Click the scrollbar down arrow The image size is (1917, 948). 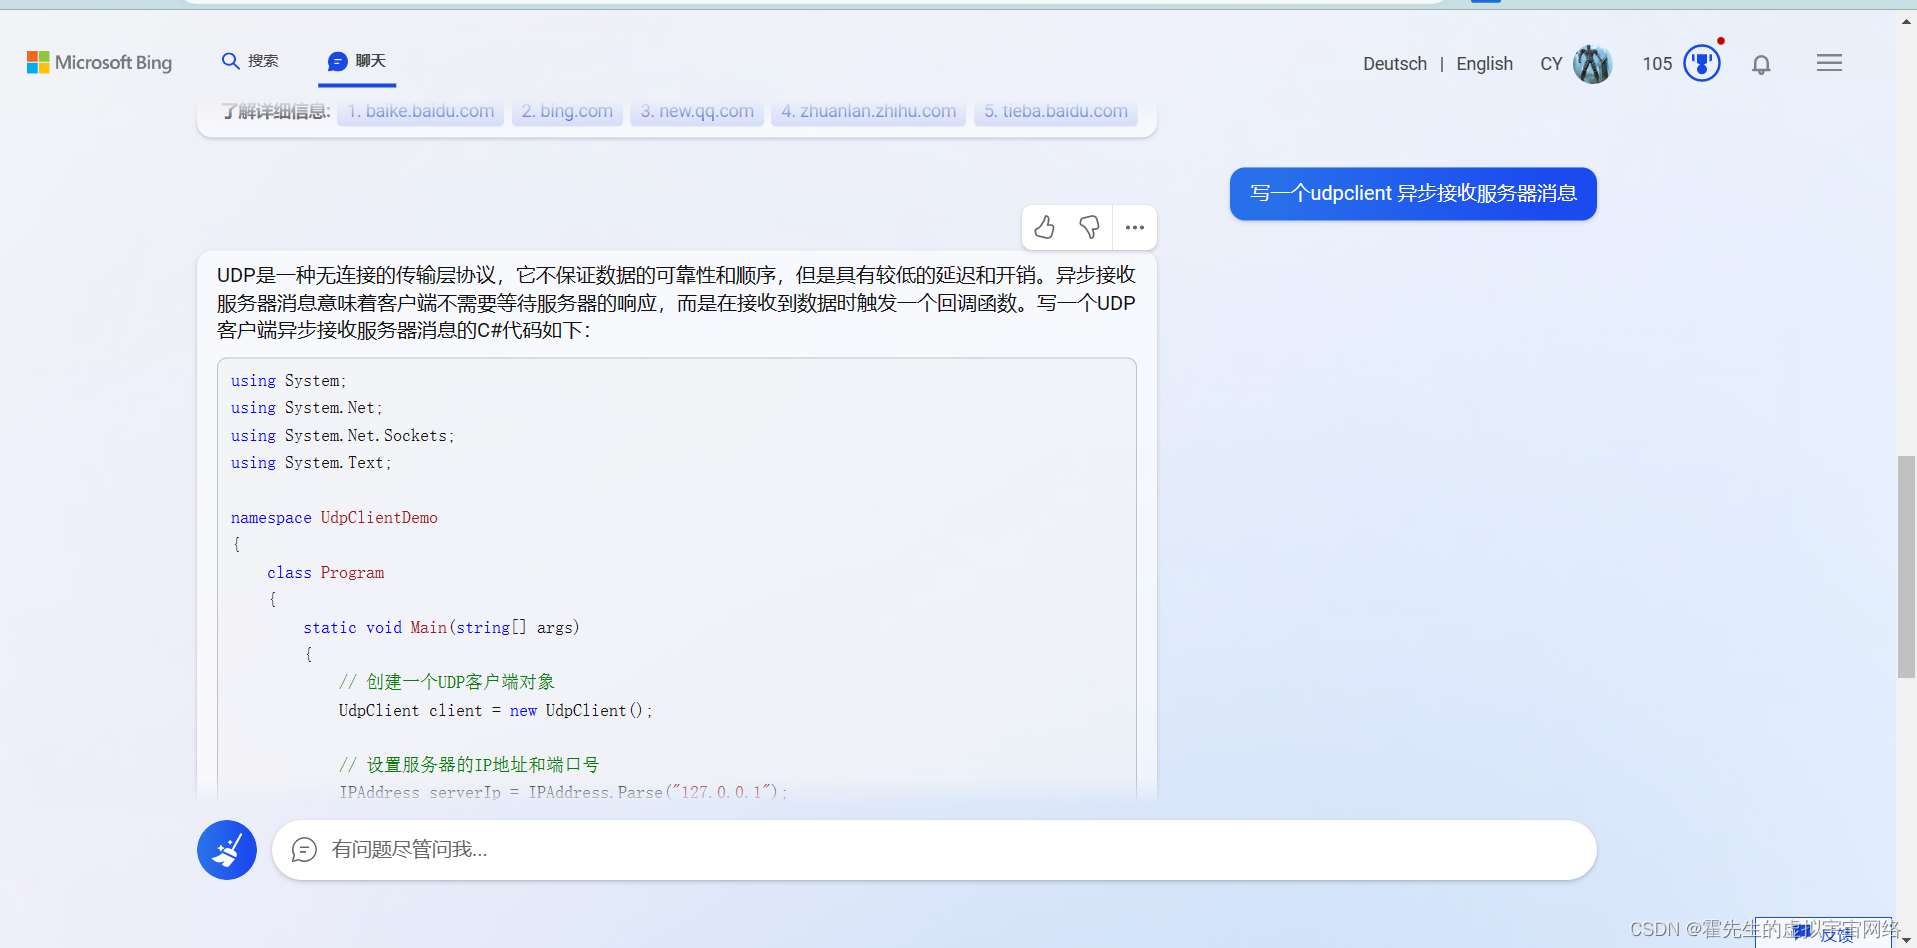1906,939
